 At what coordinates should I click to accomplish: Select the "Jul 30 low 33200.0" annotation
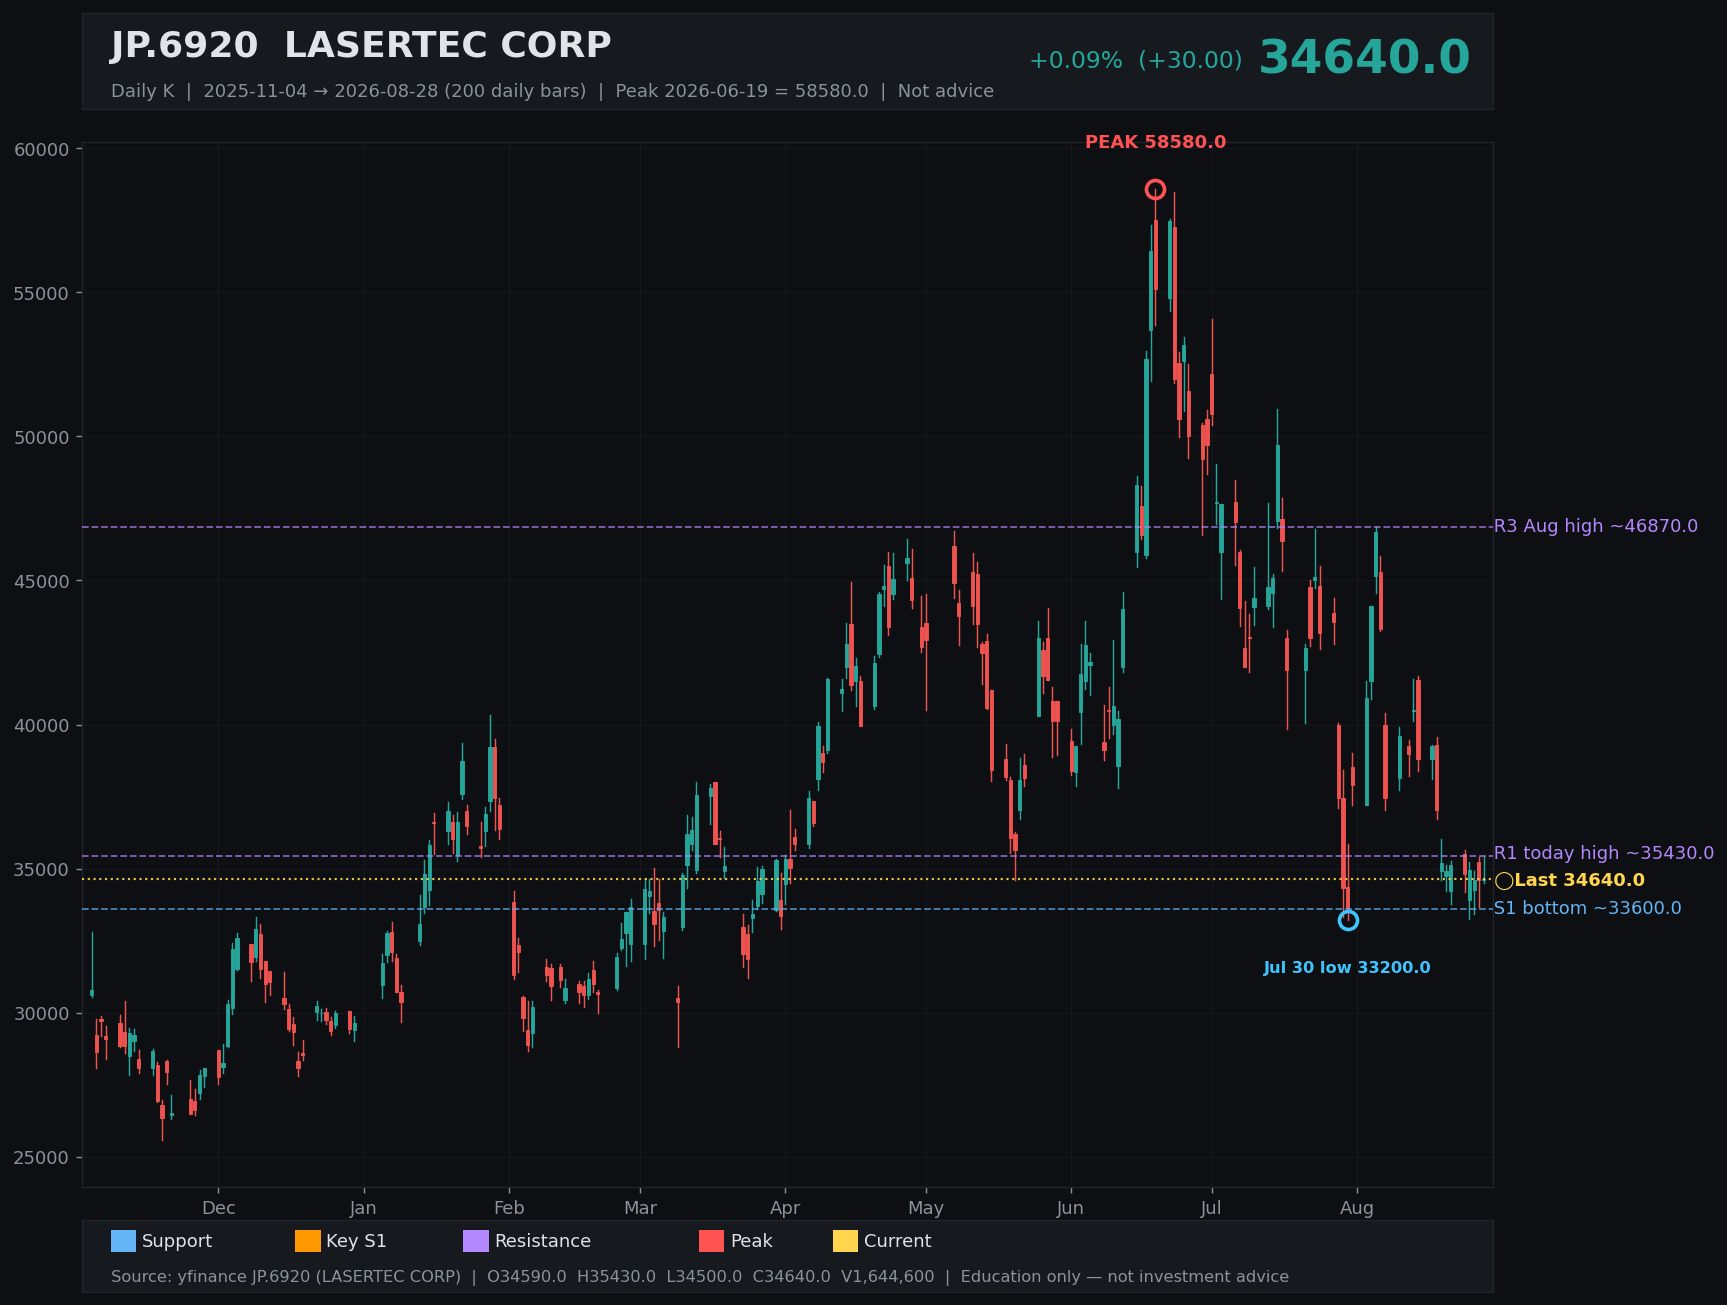1347,968
